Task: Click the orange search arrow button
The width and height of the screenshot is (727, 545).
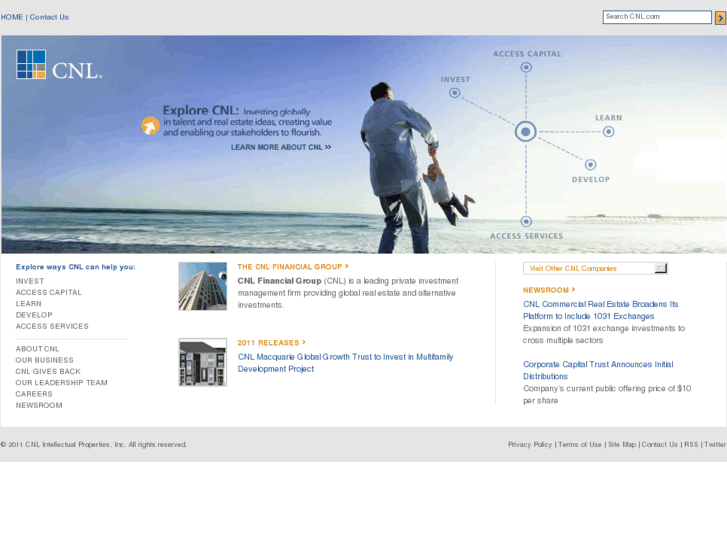Action: 720,18
